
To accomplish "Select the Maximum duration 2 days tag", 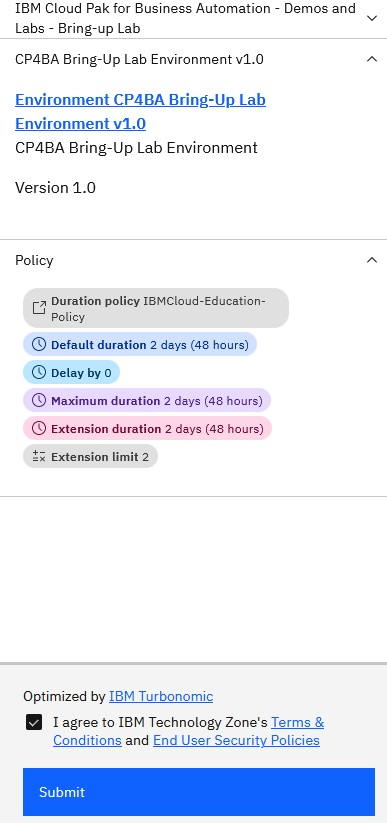I will click(147, 400).
